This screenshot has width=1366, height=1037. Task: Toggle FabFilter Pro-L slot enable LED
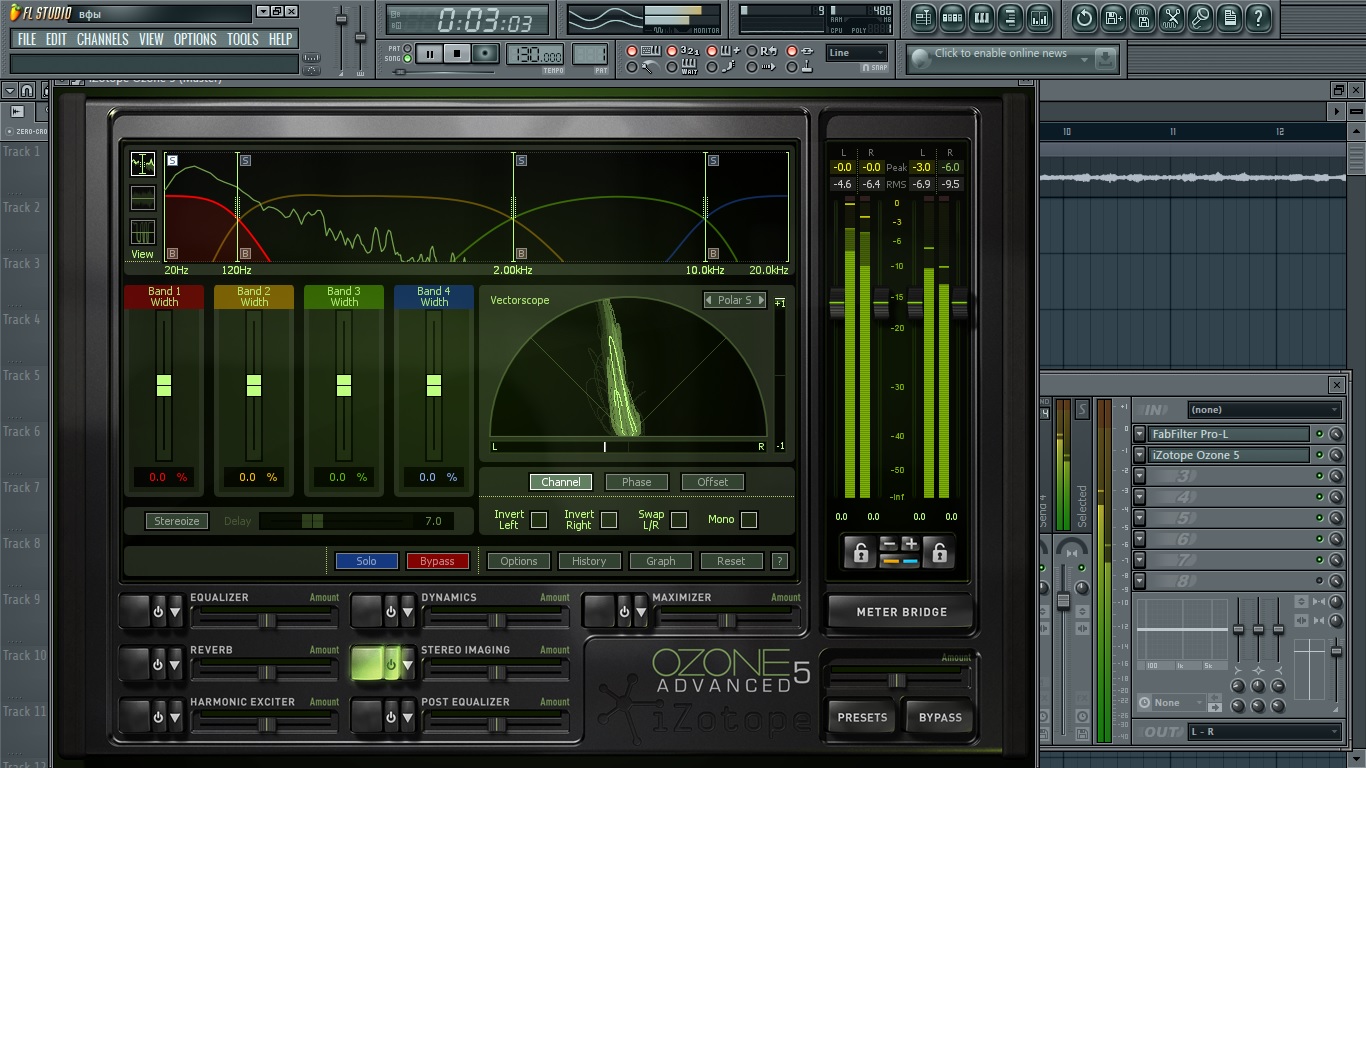click(x=1319, y=434)
